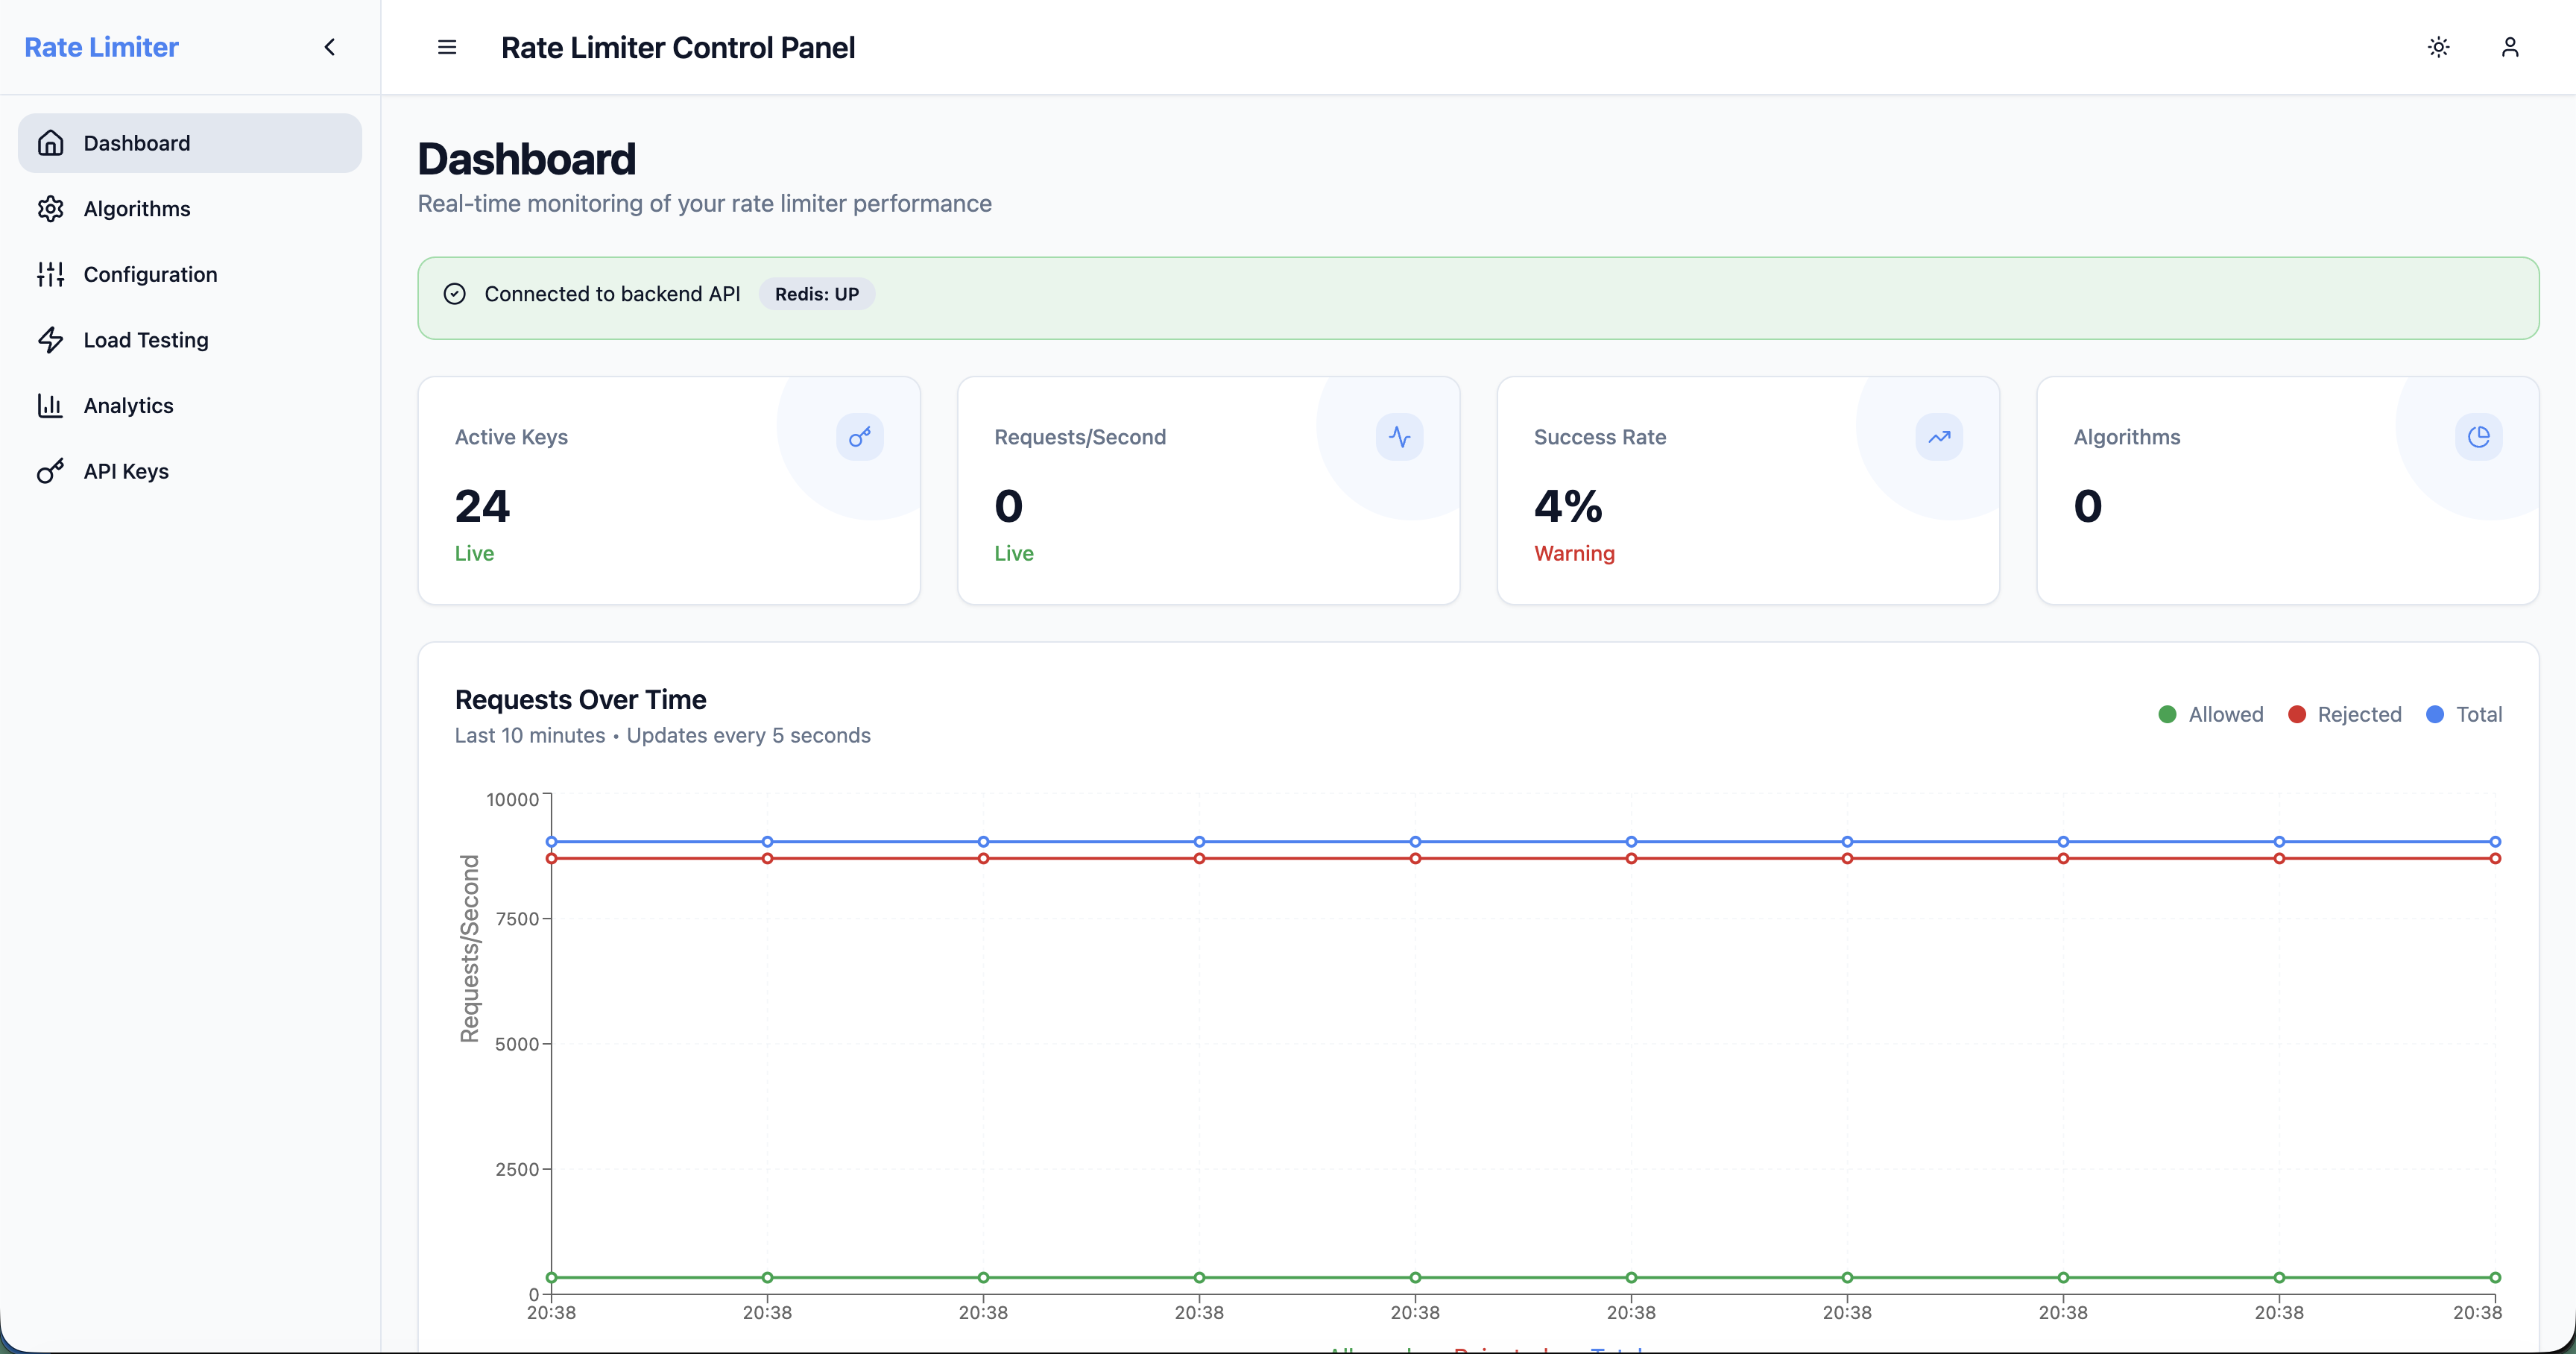Navigate to Load Testing
Viewport: 2576px width, 1354px height.
190,340
